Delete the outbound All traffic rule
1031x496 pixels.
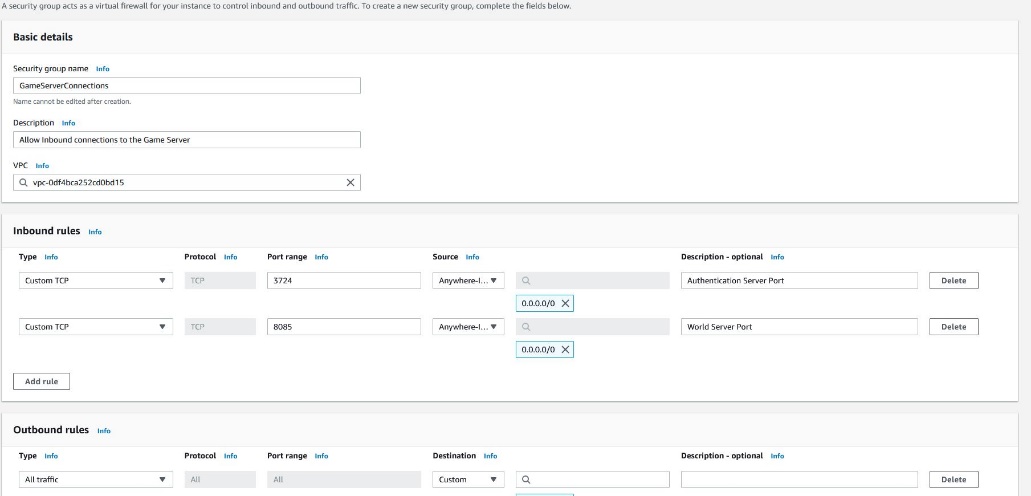tap(953, 480)
